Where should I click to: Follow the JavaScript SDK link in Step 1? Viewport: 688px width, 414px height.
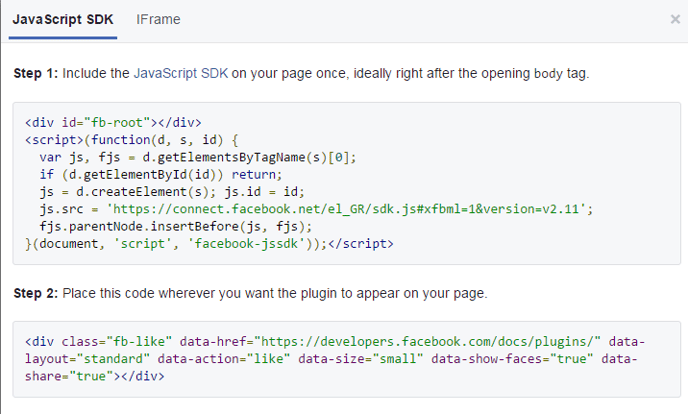click(x=181, y=73)
